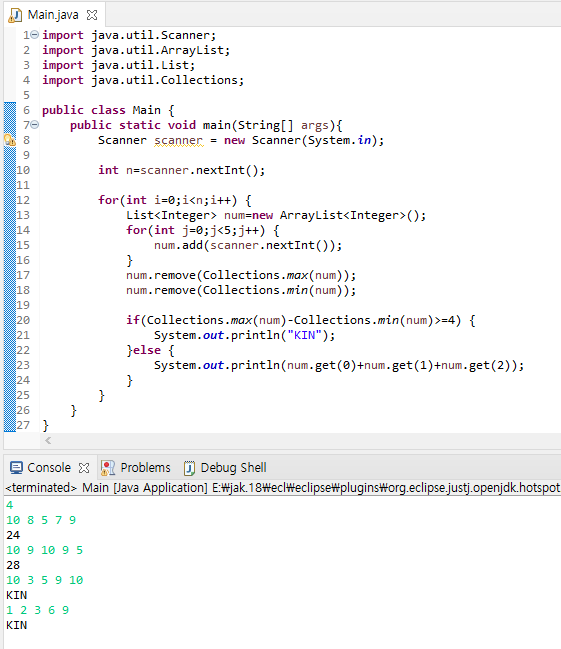The width and height of the screenshot is (561, 649).
Task: Click console input '10 8 5 7 9'
Action: [x=41, y=520]
